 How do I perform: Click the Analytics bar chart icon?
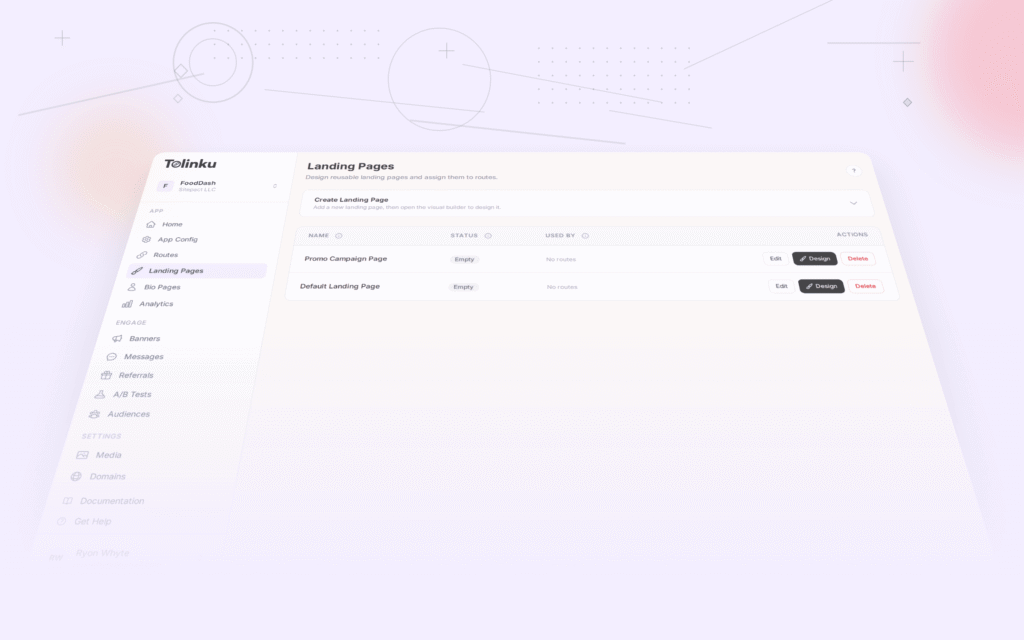(x=127, y=304)
